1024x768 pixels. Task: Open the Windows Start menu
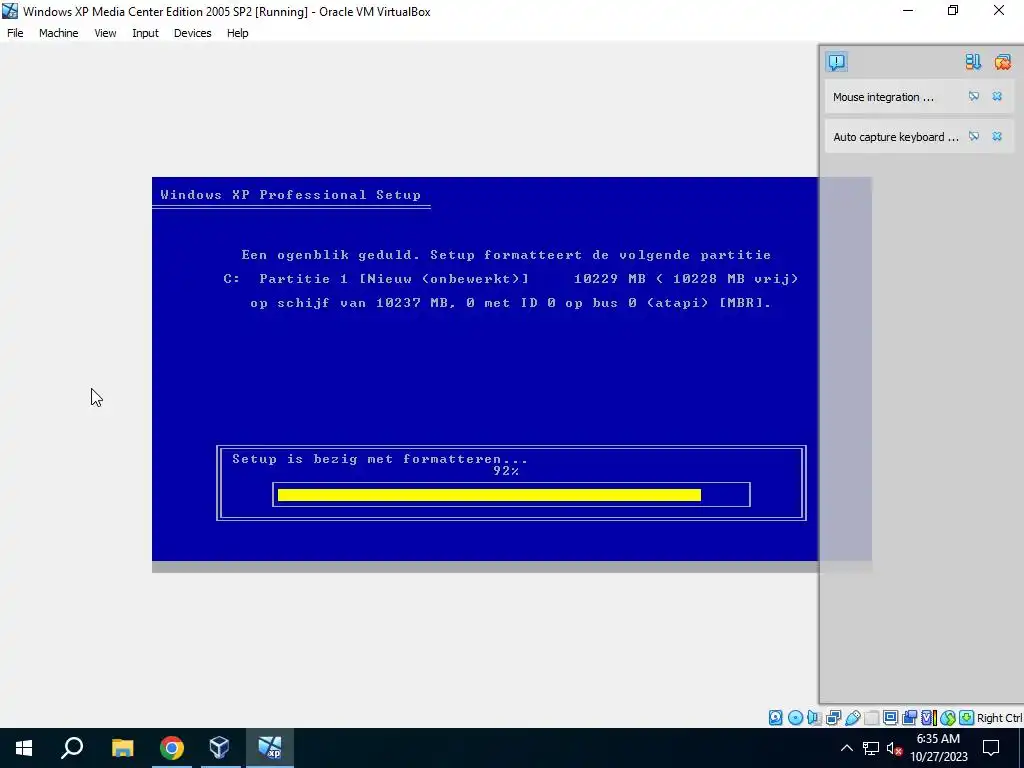pos(24,748)
